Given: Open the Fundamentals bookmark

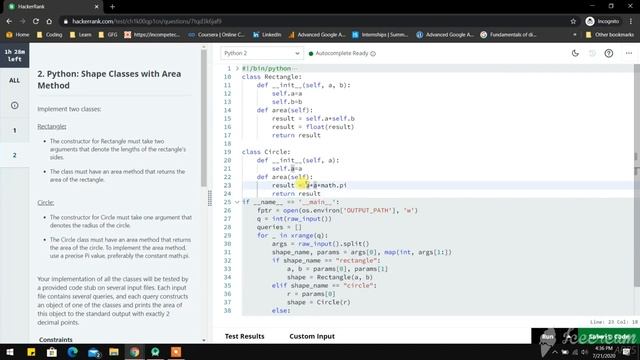Looking at the screenshot, I should coord(508,35).
